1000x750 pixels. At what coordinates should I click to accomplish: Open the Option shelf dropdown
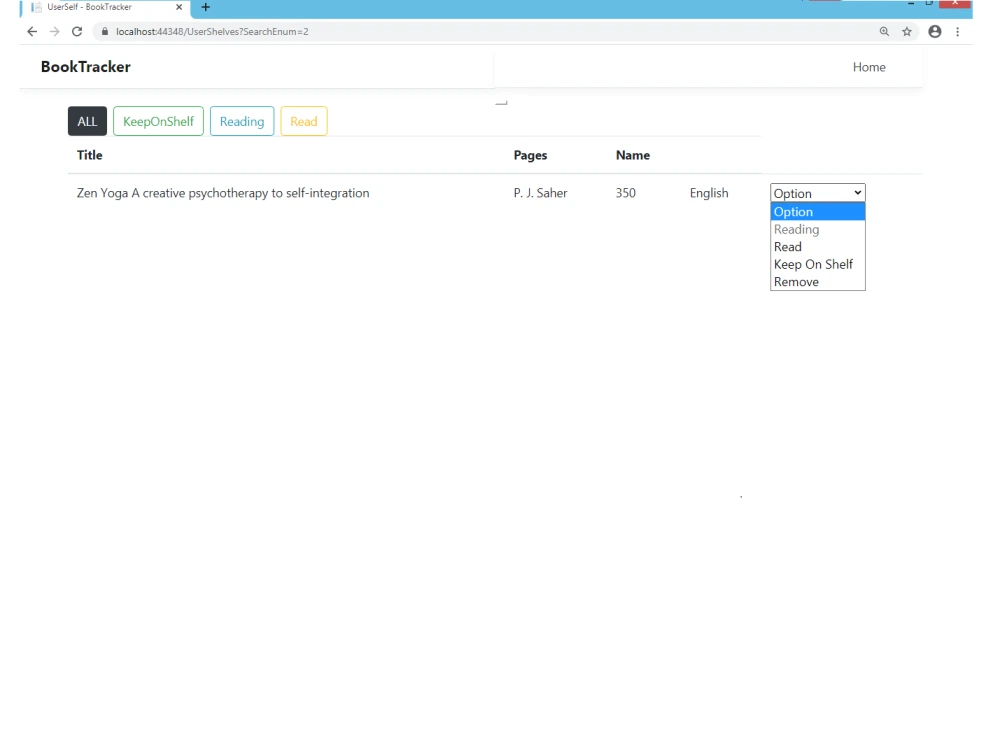pyautogui.click(x=817, y=192)
